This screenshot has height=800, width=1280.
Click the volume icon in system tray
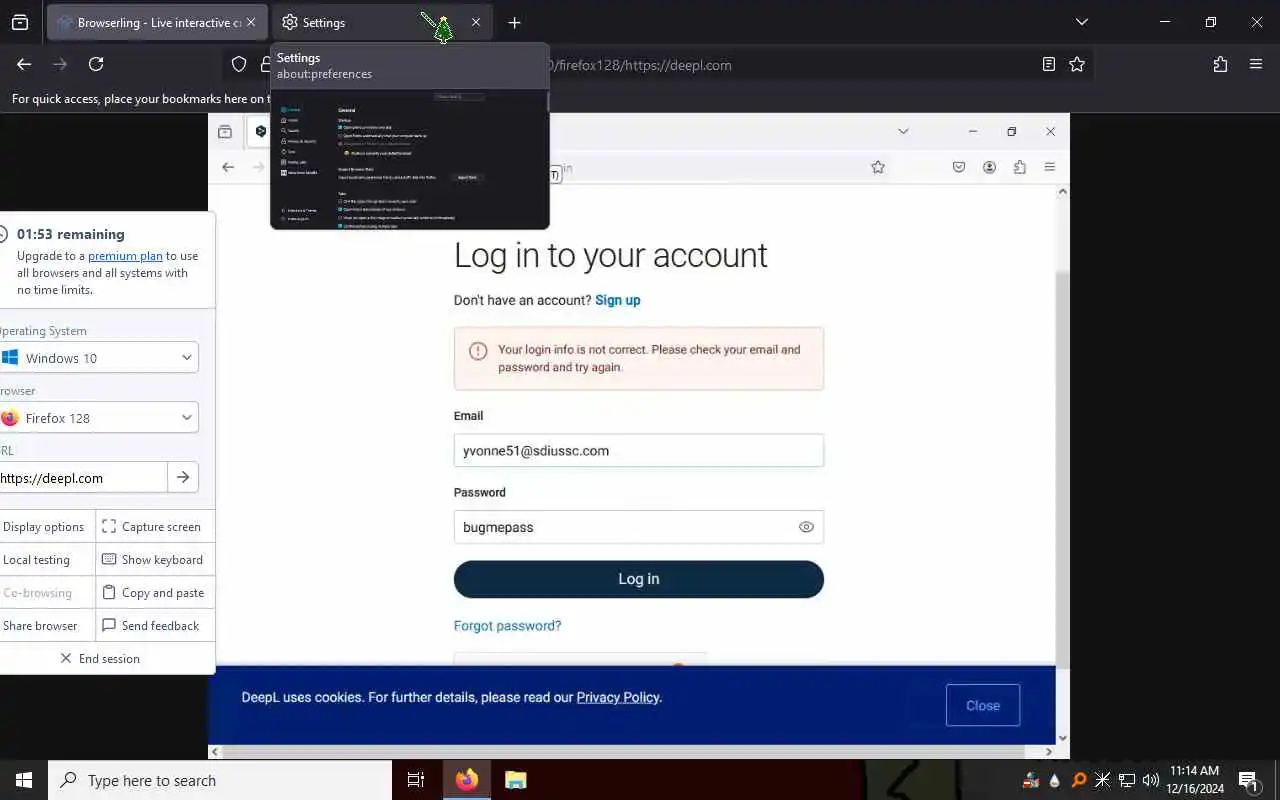pyautogui.click(x=1150, y=780)
